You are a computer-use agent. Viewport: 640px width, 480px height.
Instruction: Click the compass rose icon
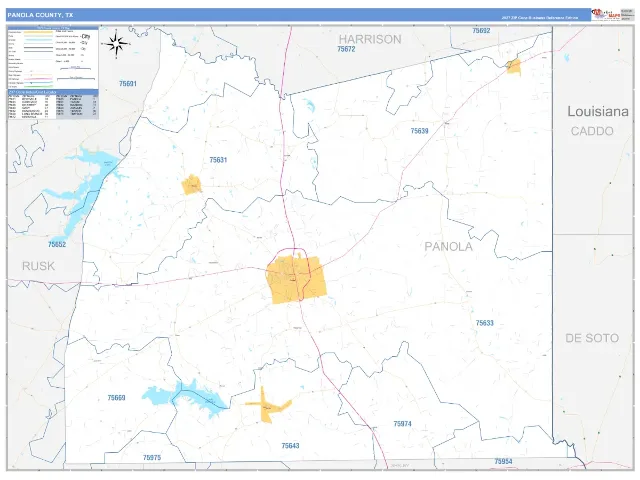click(116, 44)
